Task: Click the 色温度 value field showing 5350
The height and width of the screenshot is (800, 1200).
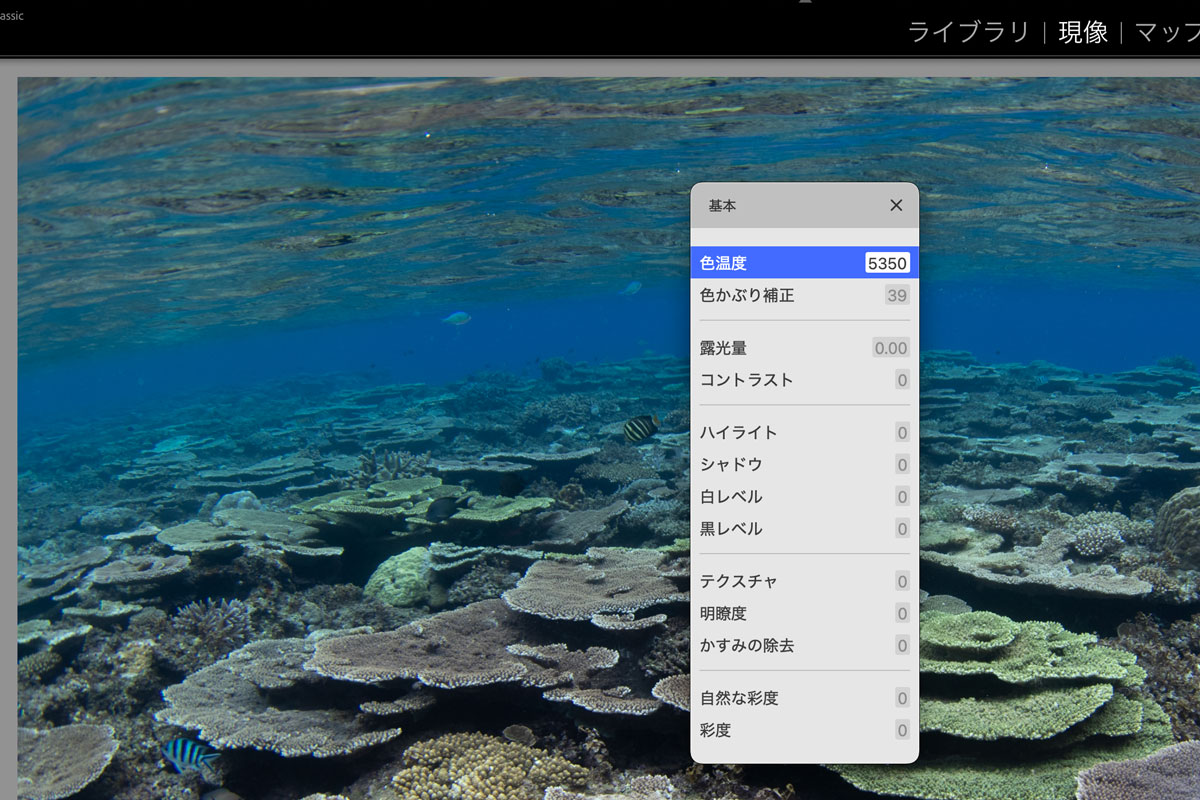Action: click(887, 264)
